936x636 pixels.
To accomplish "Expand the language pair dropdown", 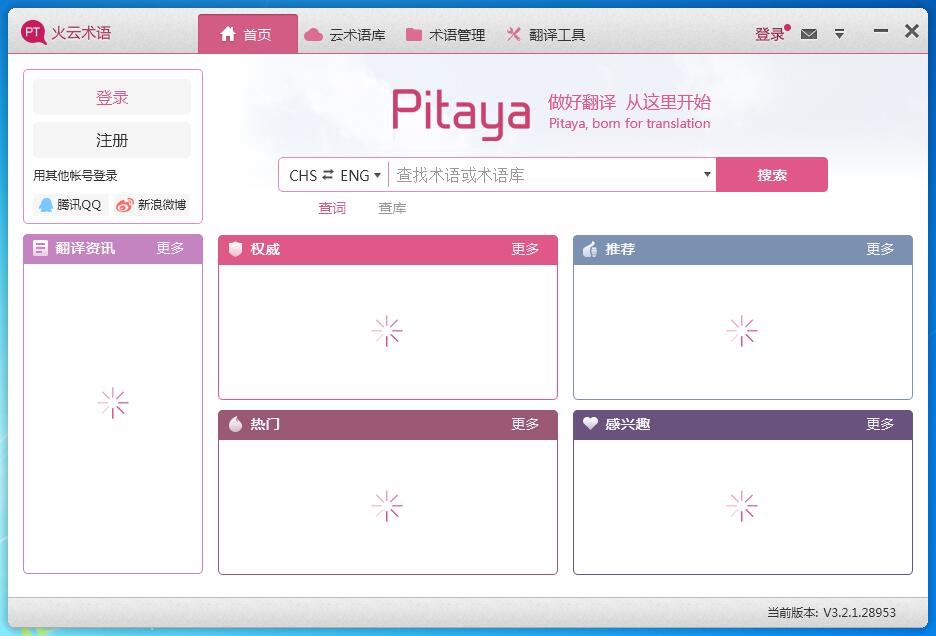I will (x=377, y=175).
